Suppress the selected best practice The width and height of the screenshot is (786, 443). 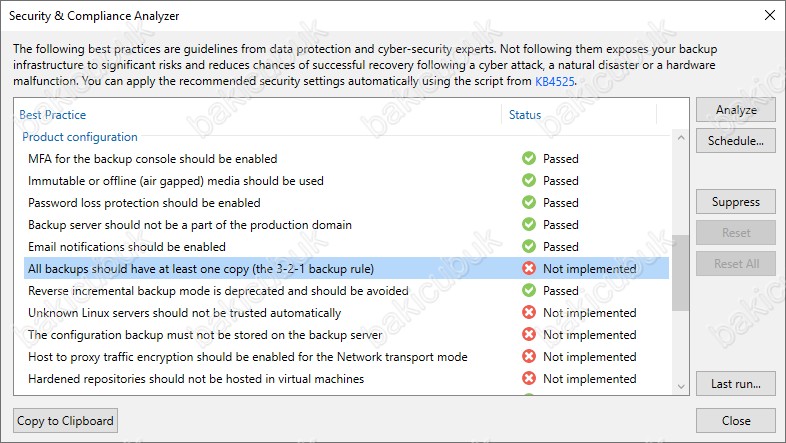(735, 202)
